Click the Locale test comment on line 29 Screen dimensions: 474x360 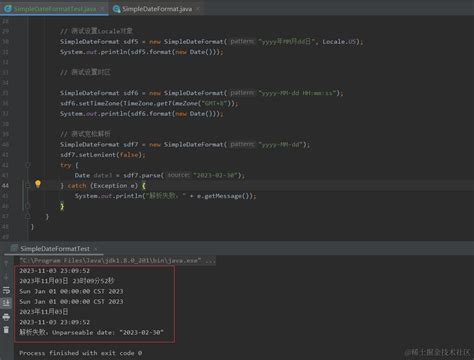[96, 31]
